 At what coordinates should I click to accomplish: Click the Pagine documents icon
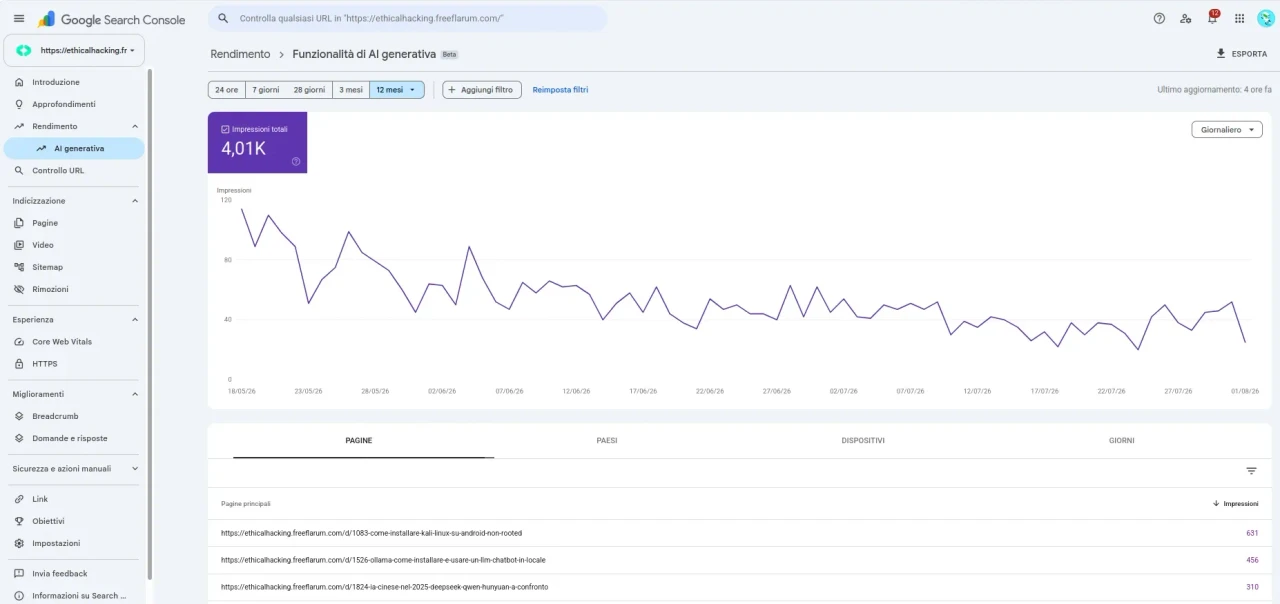click(19, 223)
